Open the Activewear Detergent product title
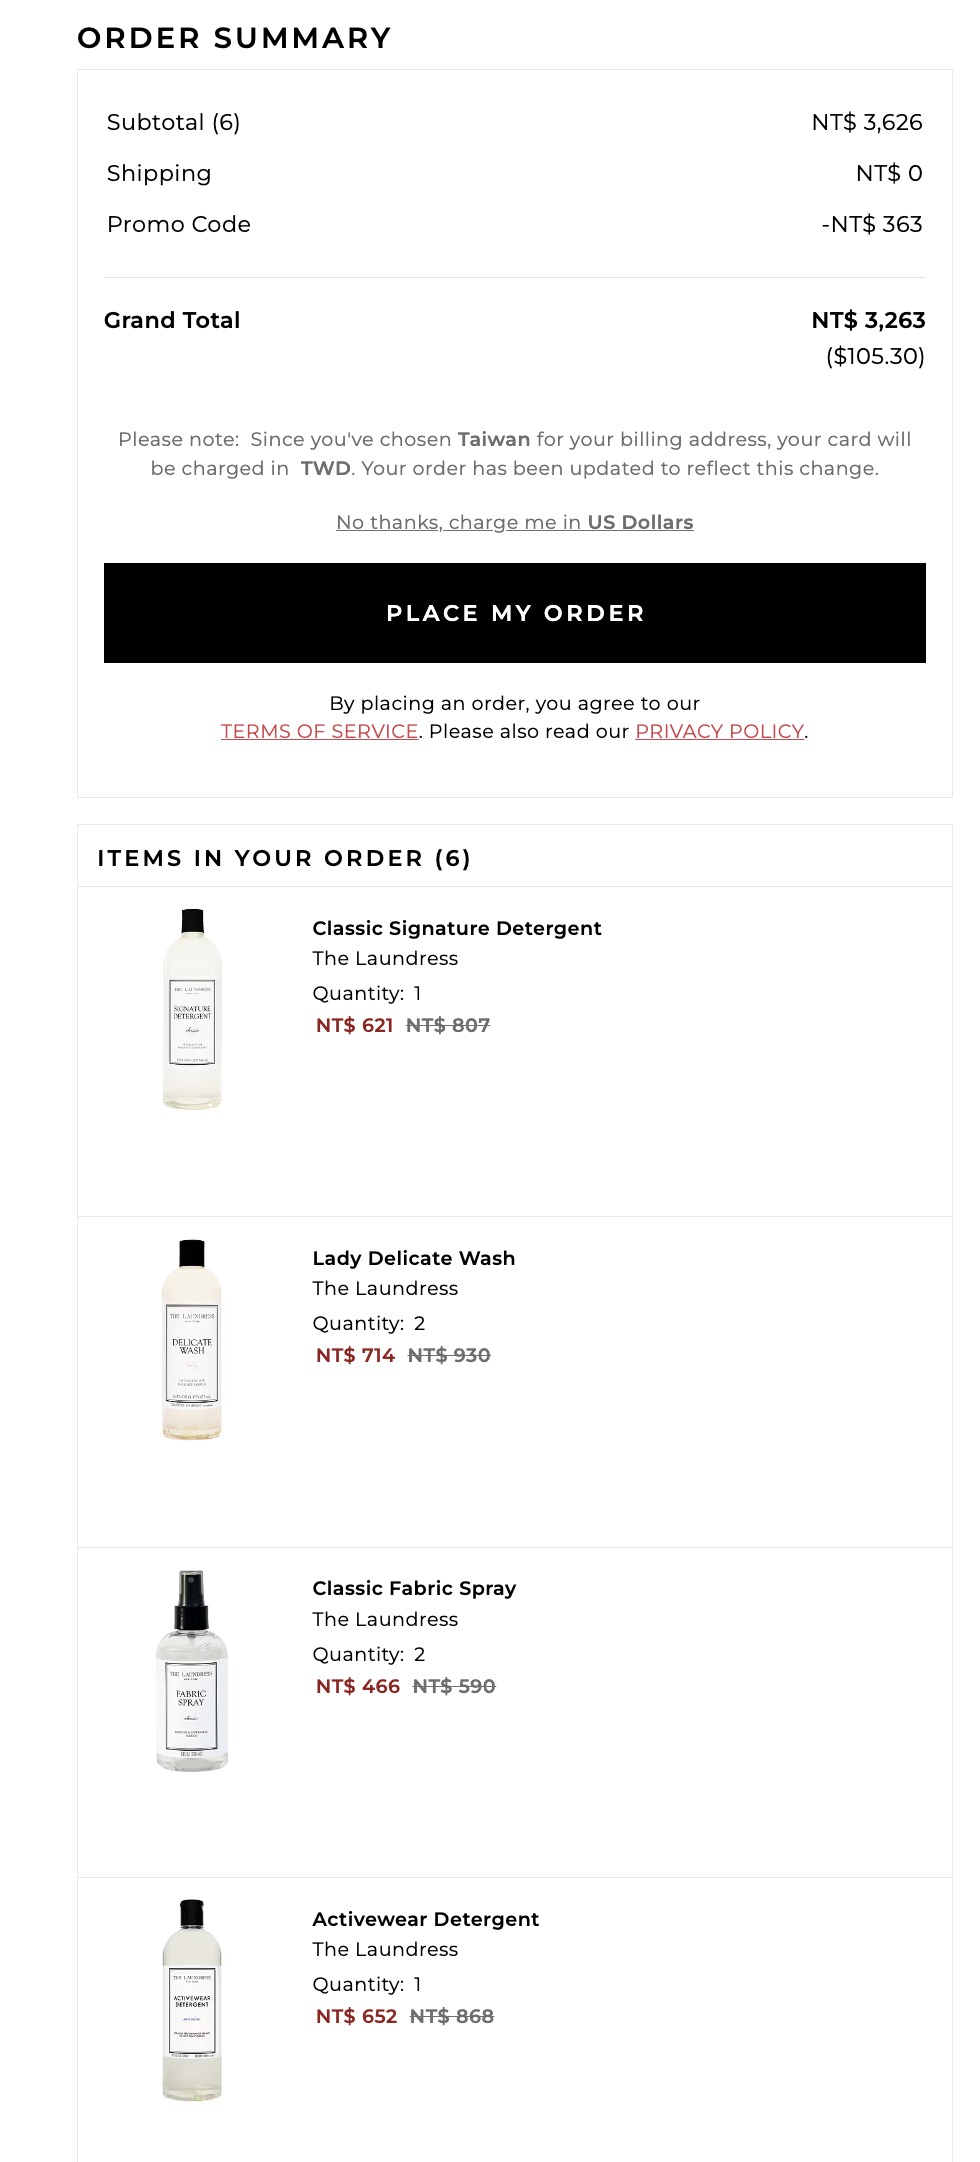Viewport: 980px width, 2162px height. pyautogui.click(x=425, y=1919)
